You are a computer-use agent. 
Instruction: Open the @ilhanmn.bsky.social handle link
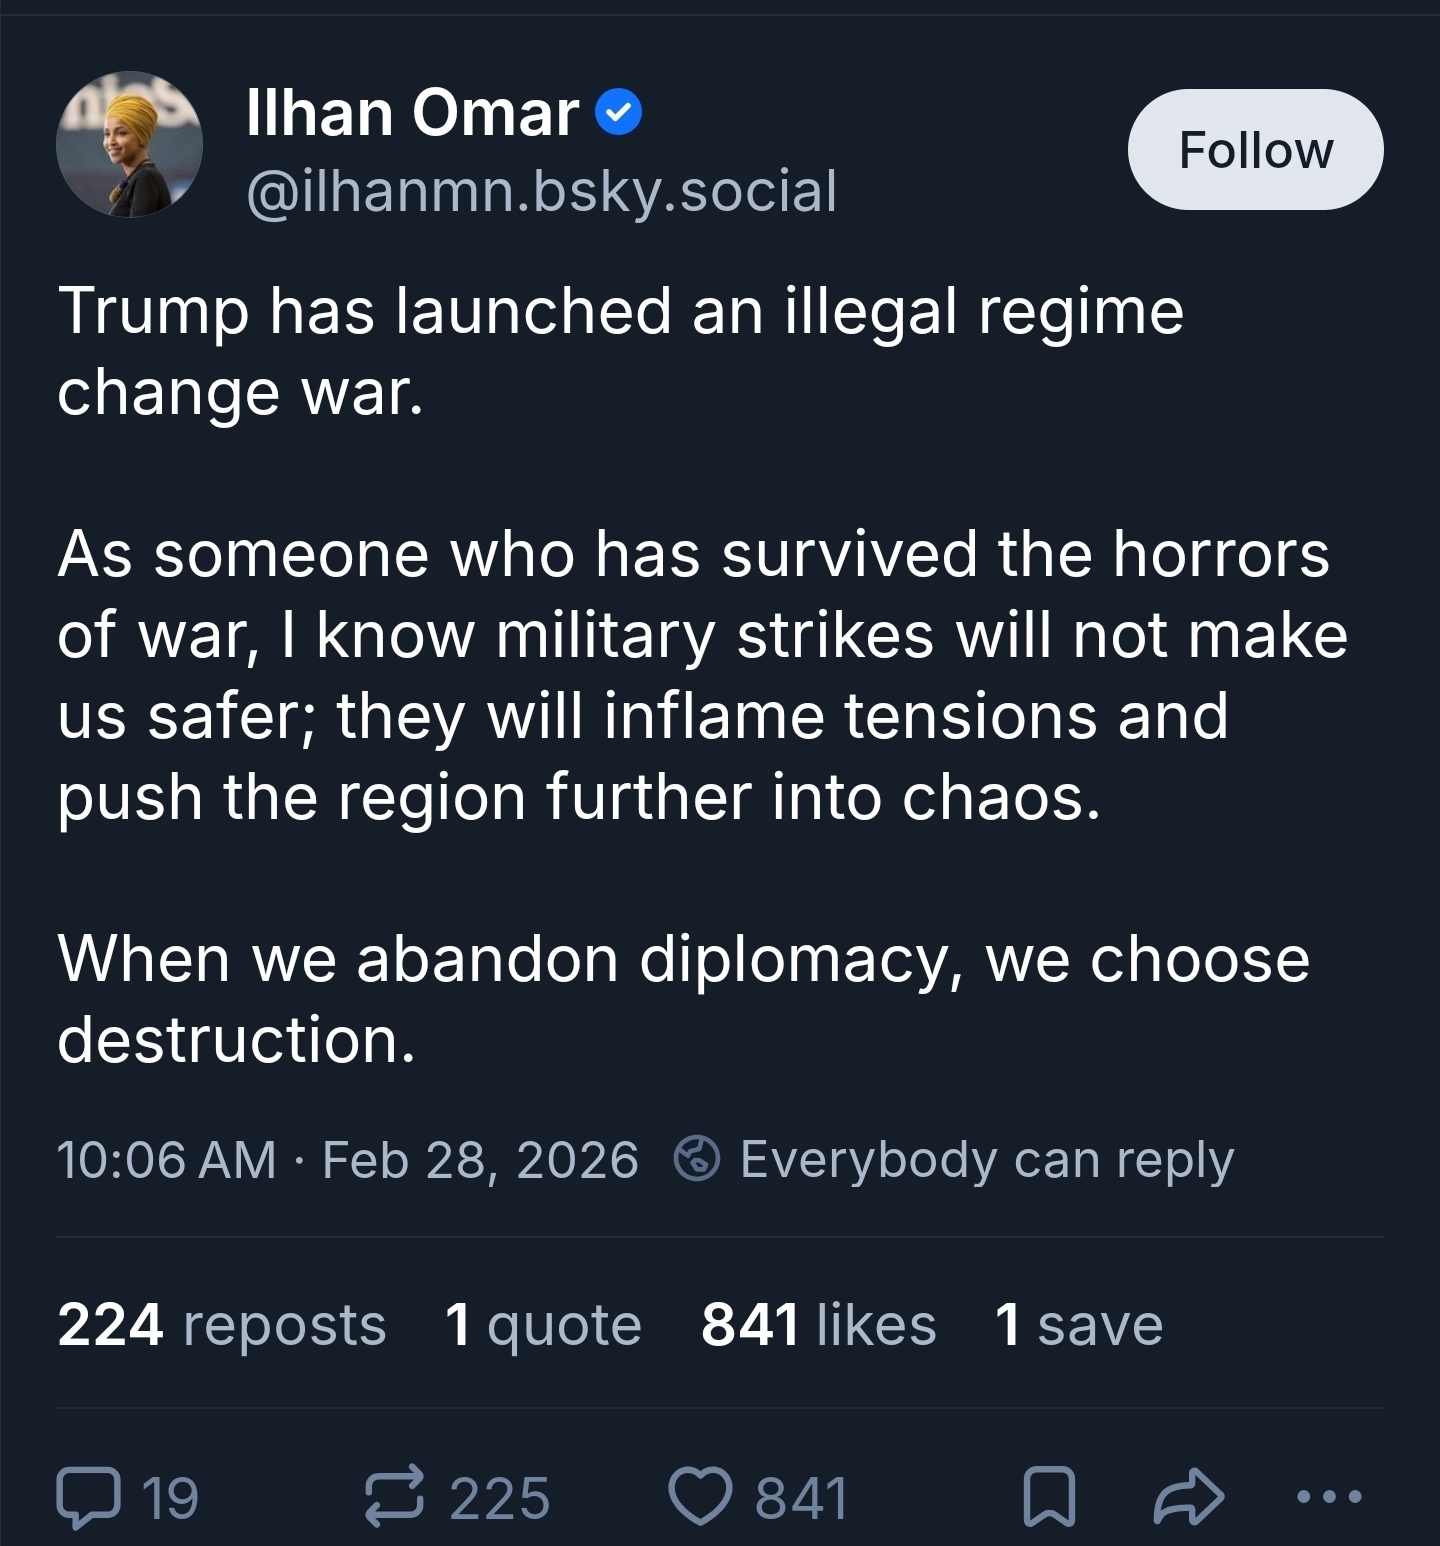coord(541,191)
